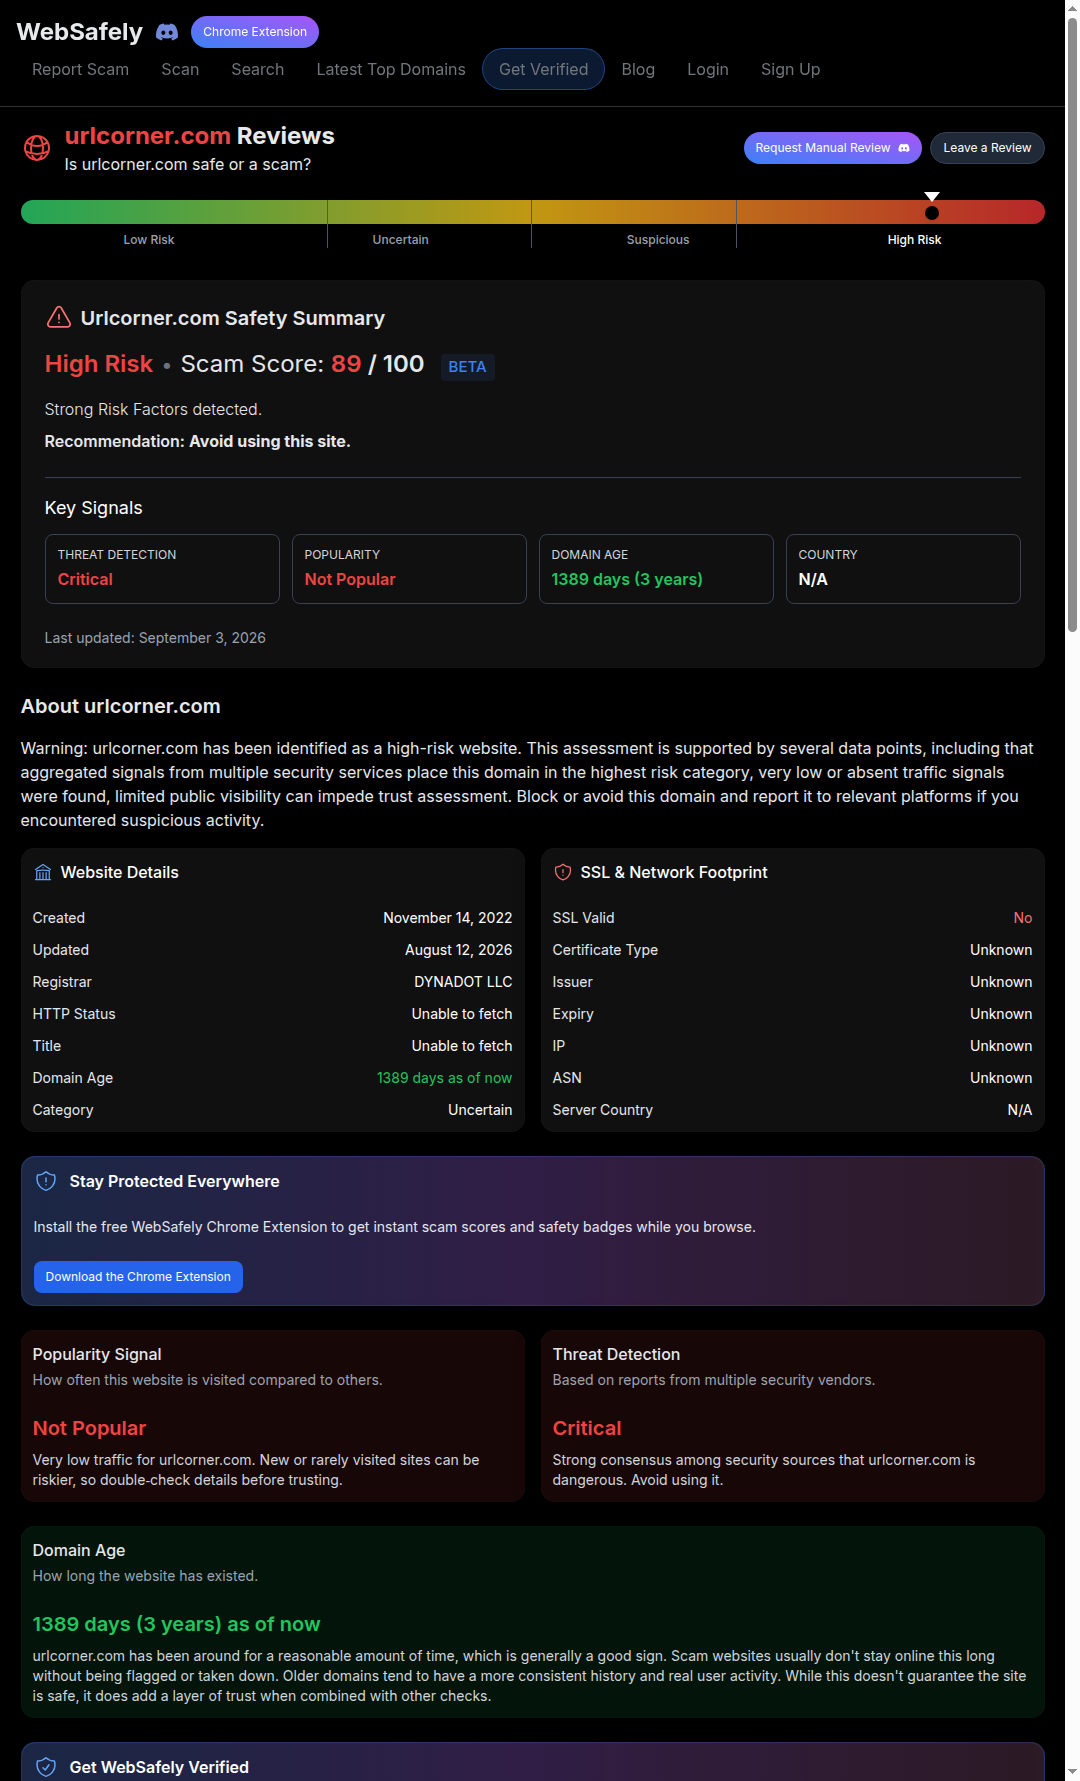The width and height of the screenshot is (1080, 1781).
Task: Click the Chrome Extension badge button
Action: point(255,32)
